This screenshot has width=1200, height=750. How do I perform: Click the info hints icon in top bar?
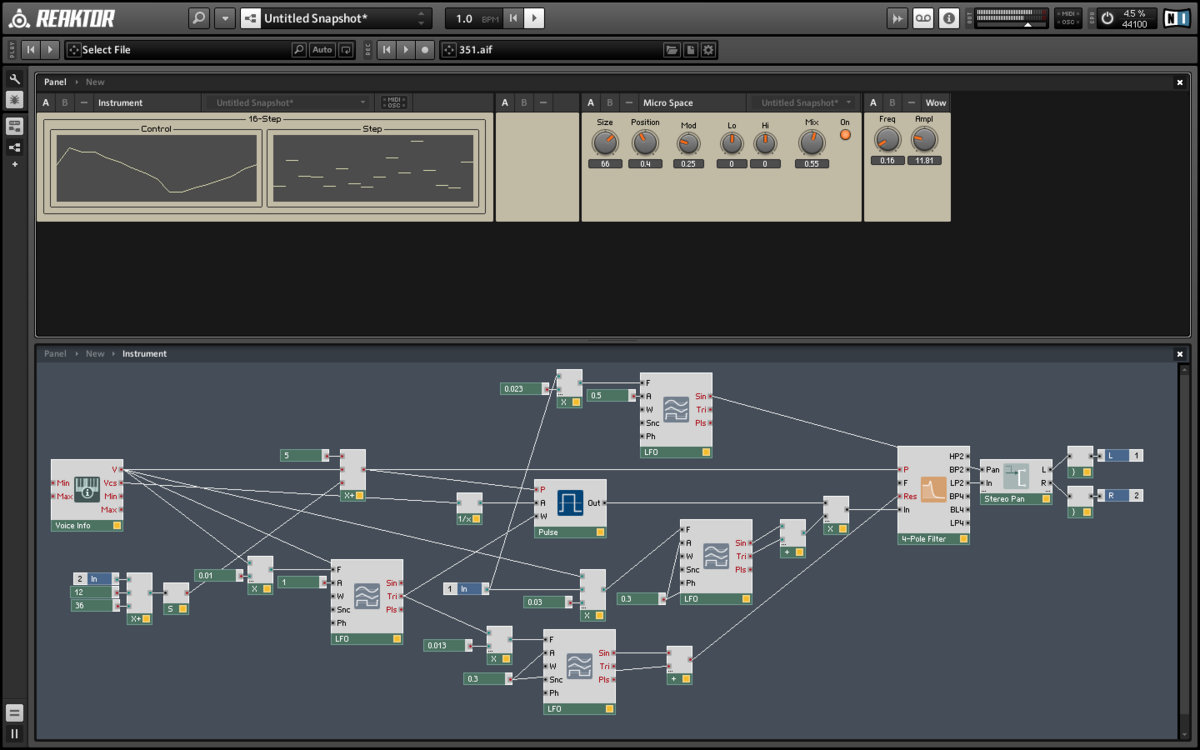[949, 18]
